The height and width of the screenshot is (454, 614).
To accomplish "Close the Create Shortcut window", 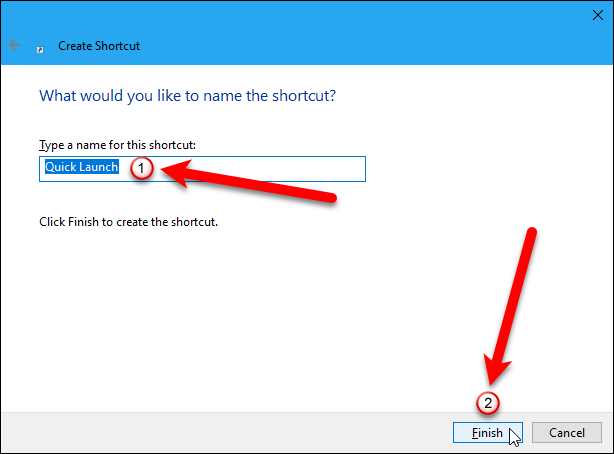I will [x=598, y=15].
